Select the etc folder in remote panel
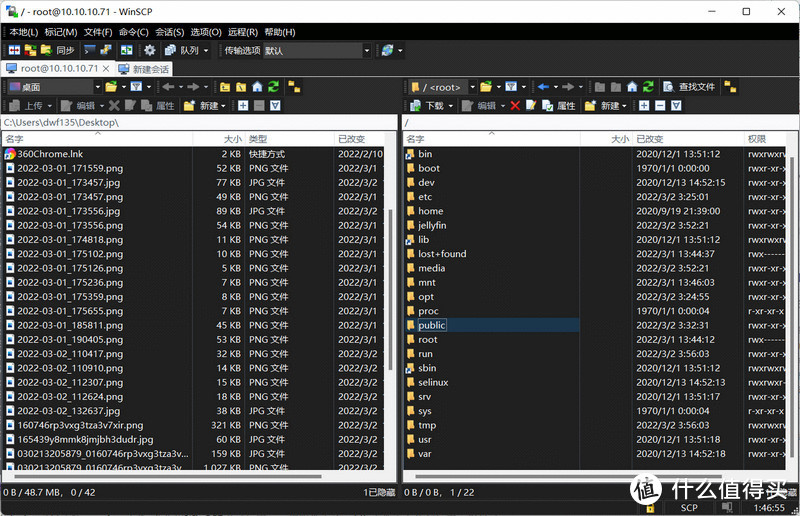 (x=425, y=196)
